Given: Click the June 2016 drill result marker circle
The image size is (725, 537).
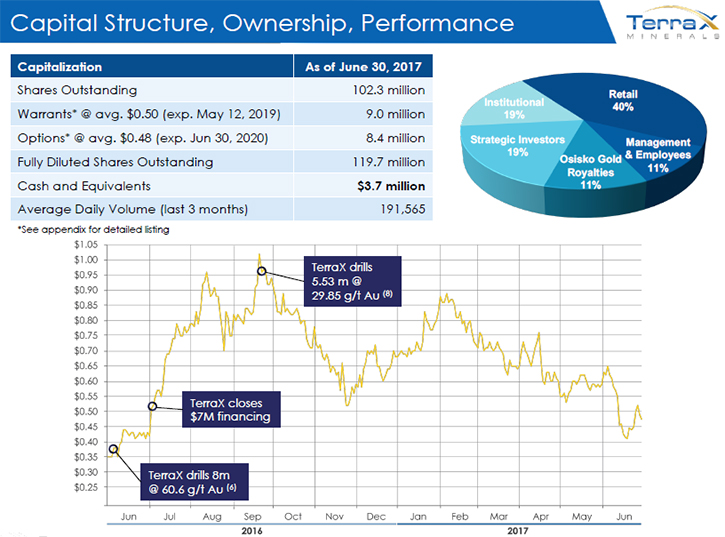Looking at the screenshot, I should pos(113,449).
